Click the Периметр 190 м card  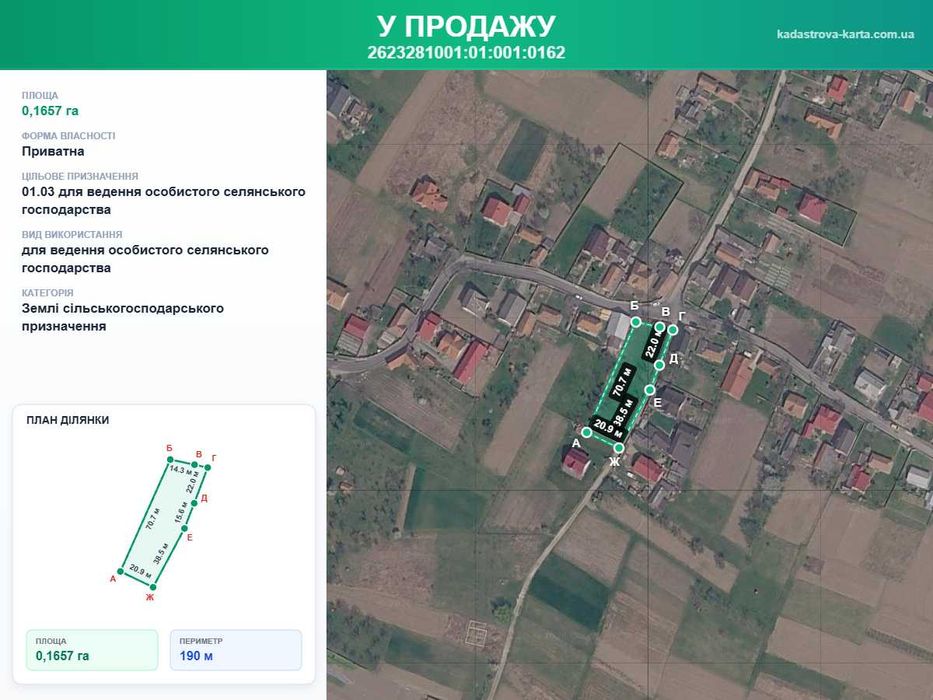tap(236, 650)
